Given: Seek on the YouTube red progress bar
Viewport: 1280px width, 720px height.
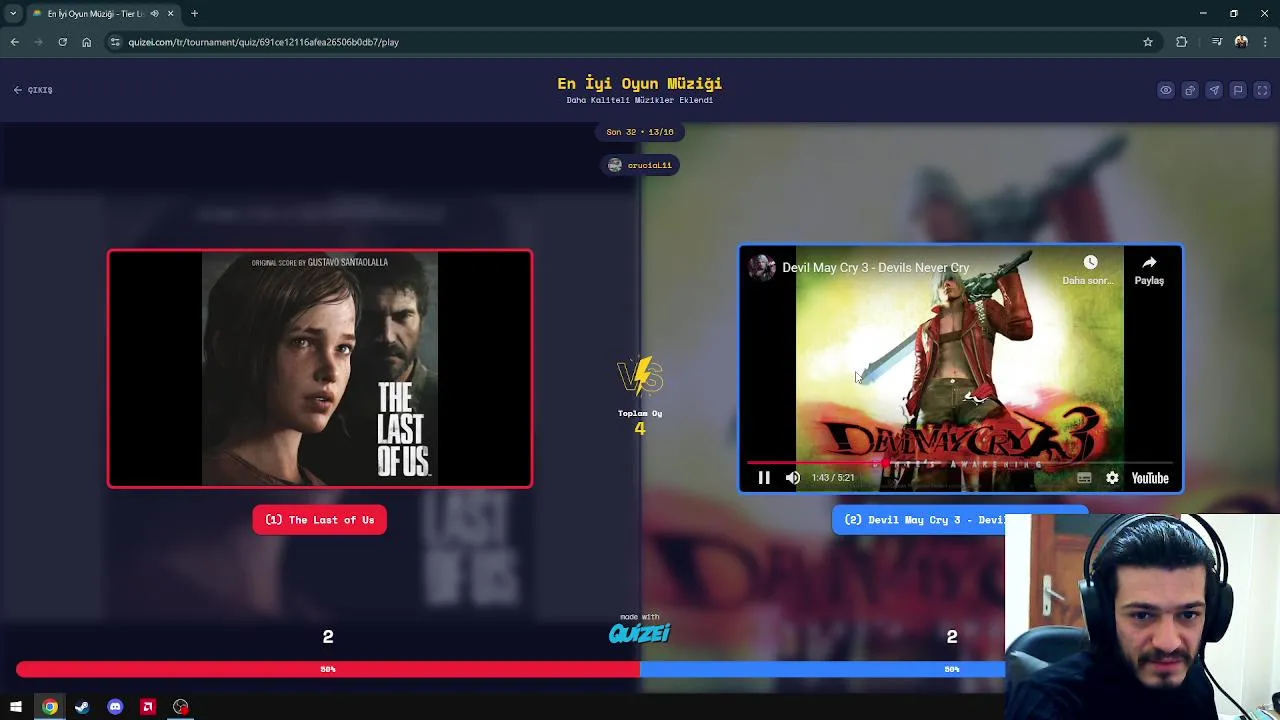Looking at the screenshot, I should (960, 463).
